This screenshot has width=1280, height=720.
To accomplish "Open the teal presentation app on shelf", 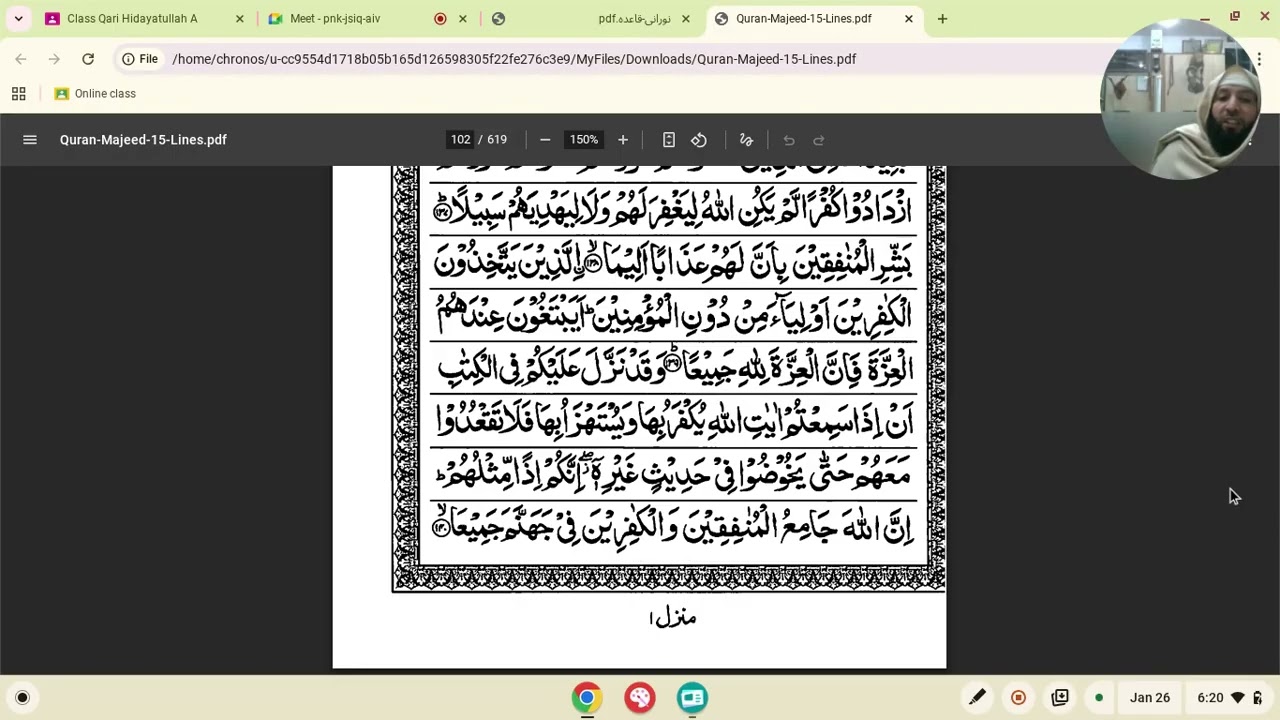I will coord(692,698).
